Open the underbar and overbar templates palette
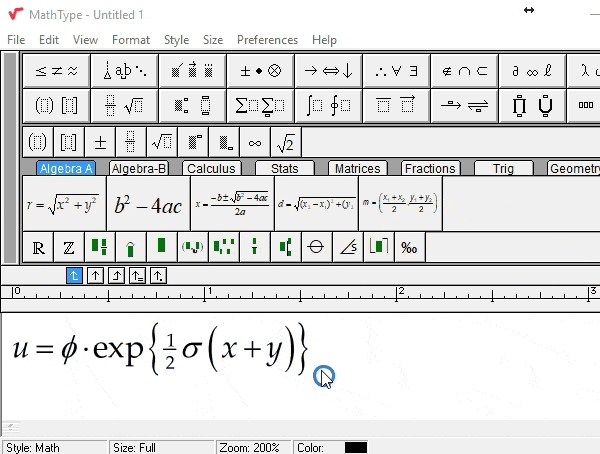This screenshot has width=600, height=454. 396,106
